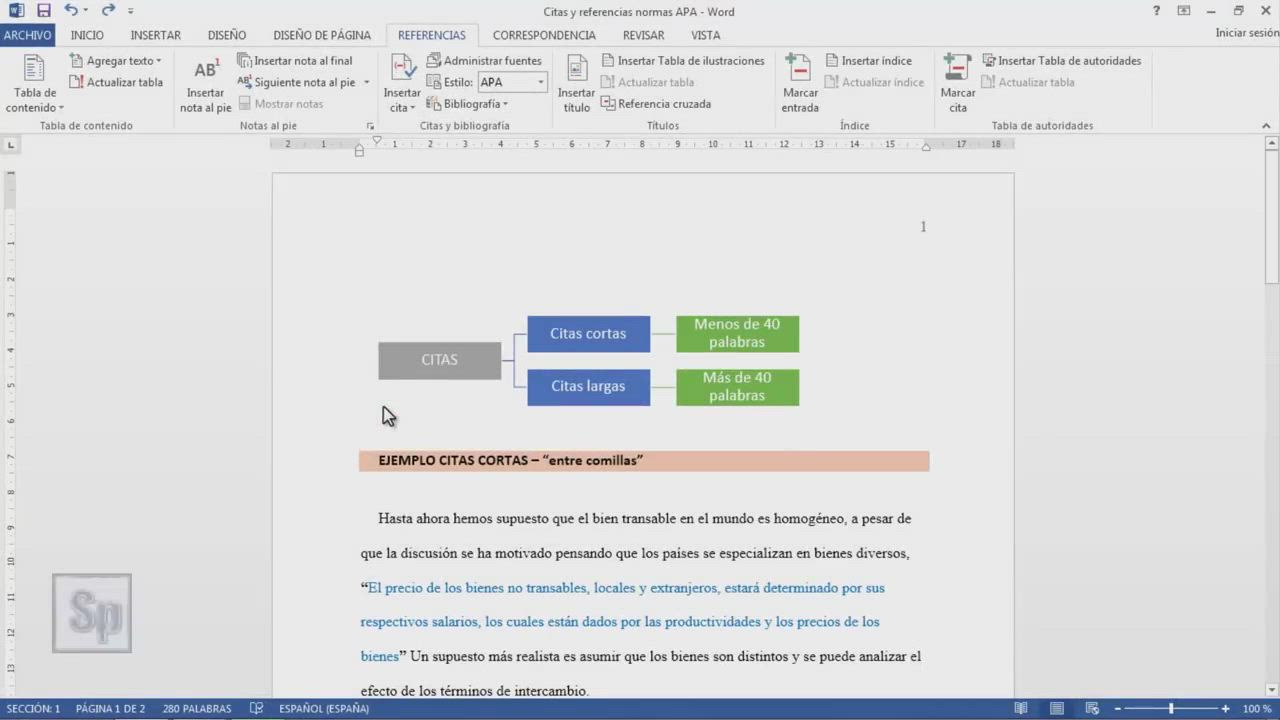Click the zoom slider in status bar
Viewport: 1280px width, 720px height.
click(1171, 709)
